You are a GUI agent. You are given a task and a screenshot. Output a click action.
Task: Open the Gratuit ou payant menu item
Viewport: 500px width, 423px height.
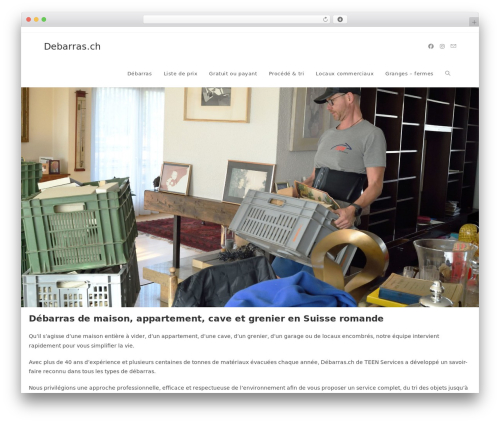(x=233, y=74)
